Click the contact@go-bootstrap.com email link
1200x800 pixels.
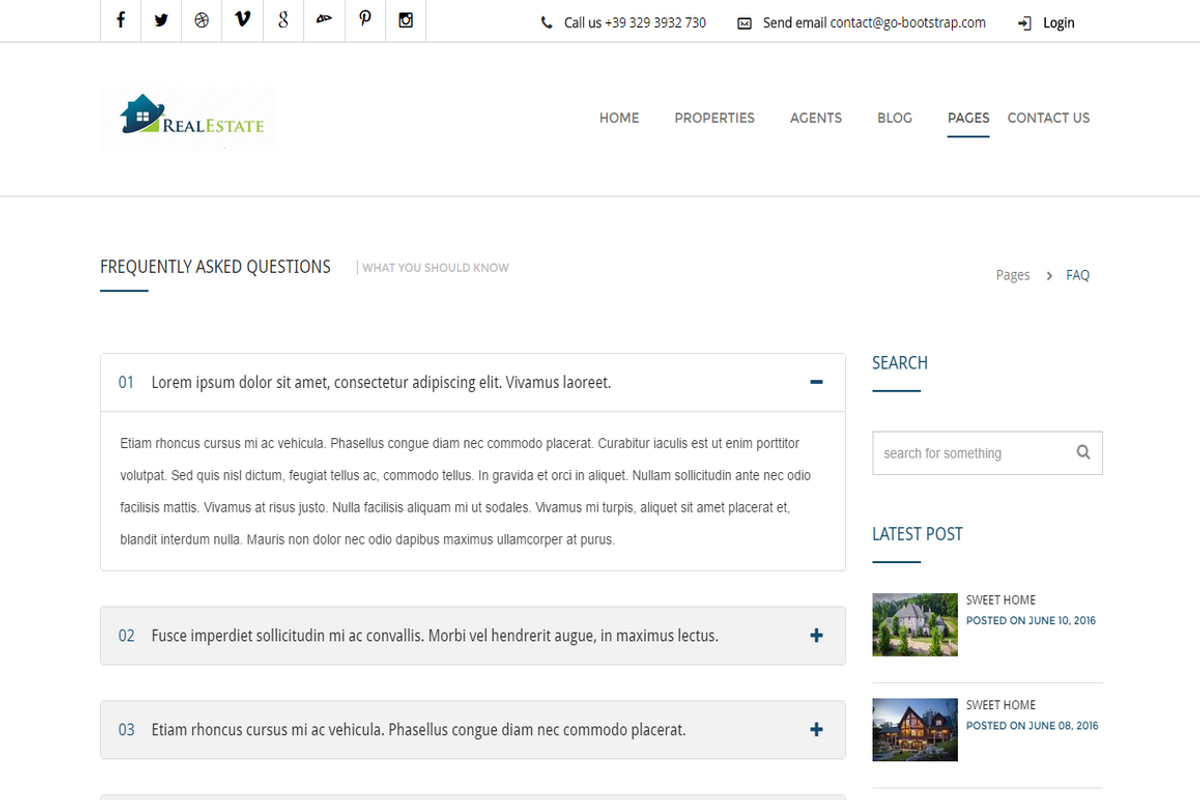(908, 23)
